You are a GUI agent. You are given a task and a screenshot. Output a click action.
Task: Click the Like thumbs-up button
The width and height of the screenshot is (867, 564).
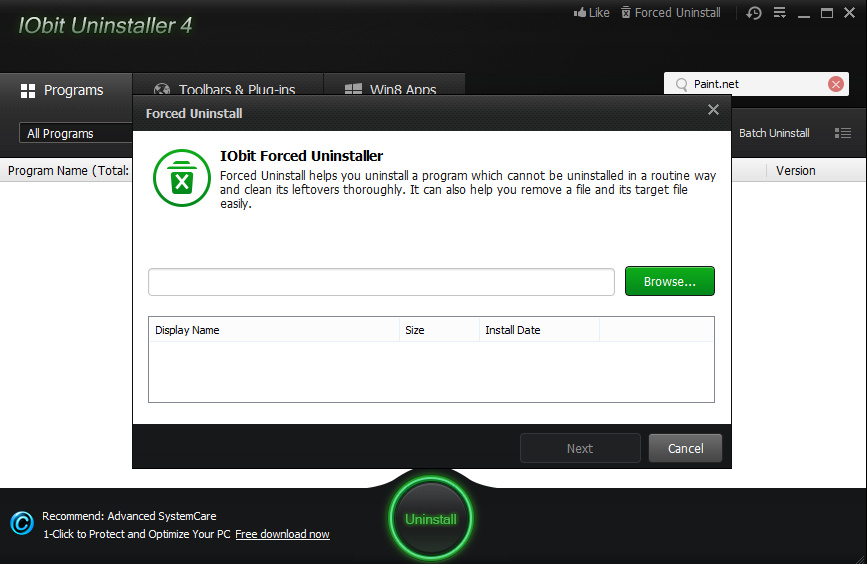coord(591,13)
